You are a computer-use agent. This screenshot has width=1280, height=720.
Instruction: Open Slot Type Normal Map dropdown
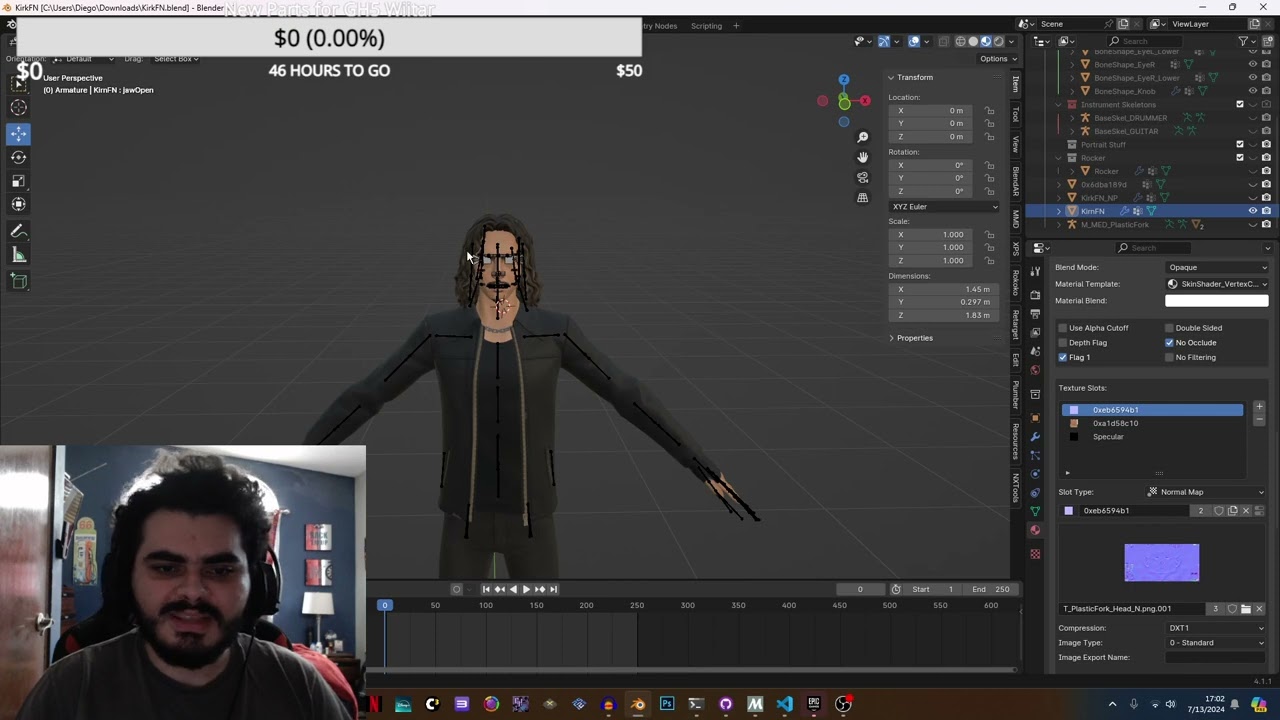[x=1205, y=492]
